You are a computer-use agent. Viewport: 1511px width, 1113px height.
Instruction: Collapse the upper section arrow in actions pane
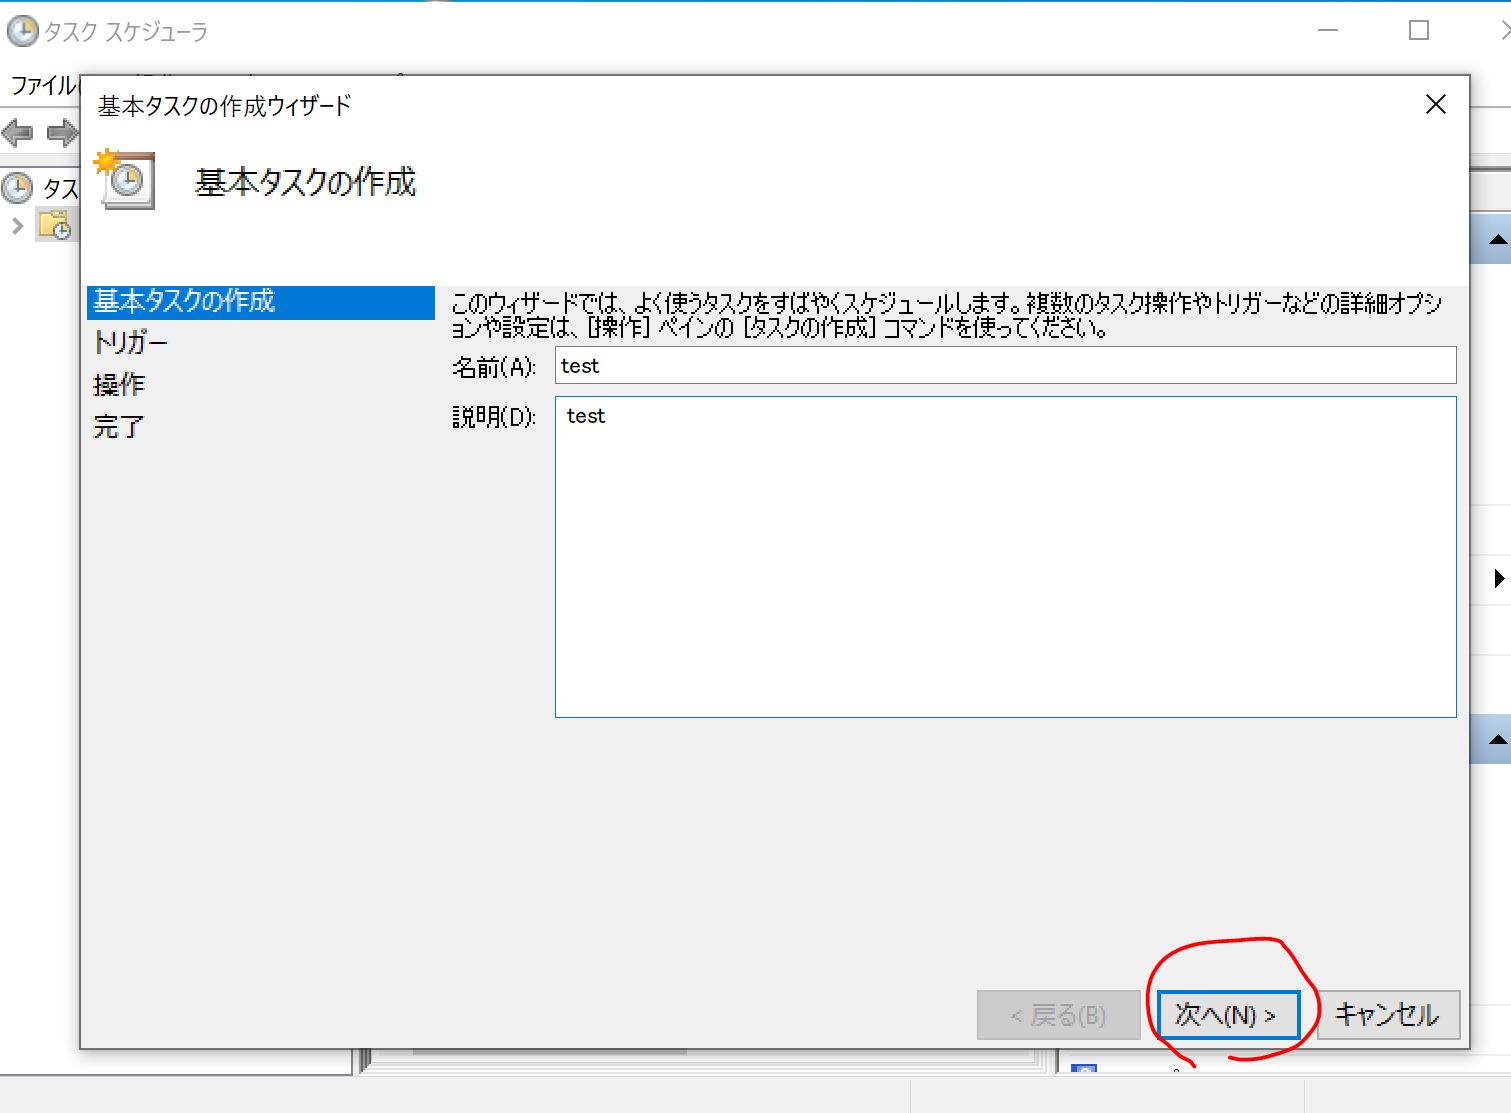click(1497, 240)
